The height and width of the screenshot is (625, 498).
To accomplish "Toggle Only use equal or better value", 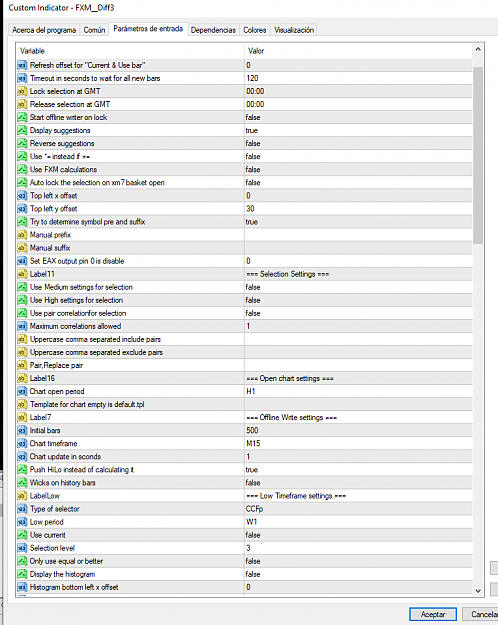I will click(358, 561).
